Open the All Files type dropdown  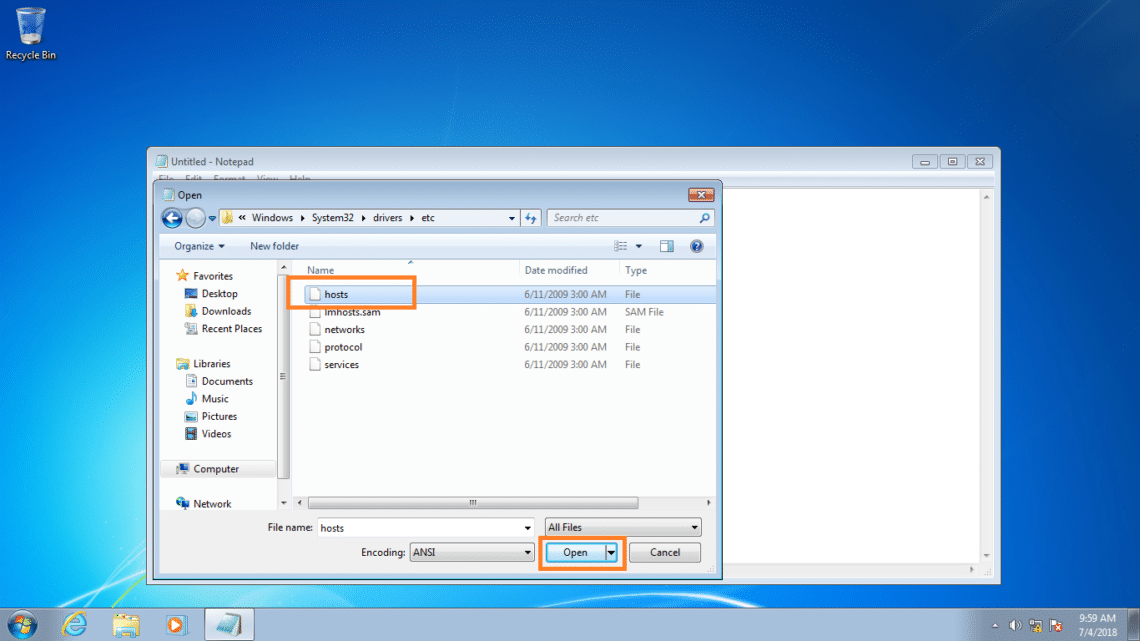tap(623, 528)
